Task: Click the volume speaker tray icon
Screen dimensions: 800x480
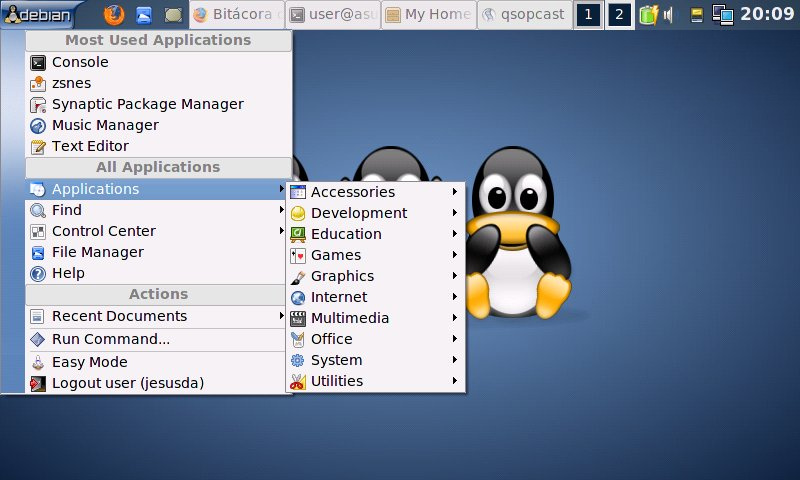Action: click(x=668, y=15)
